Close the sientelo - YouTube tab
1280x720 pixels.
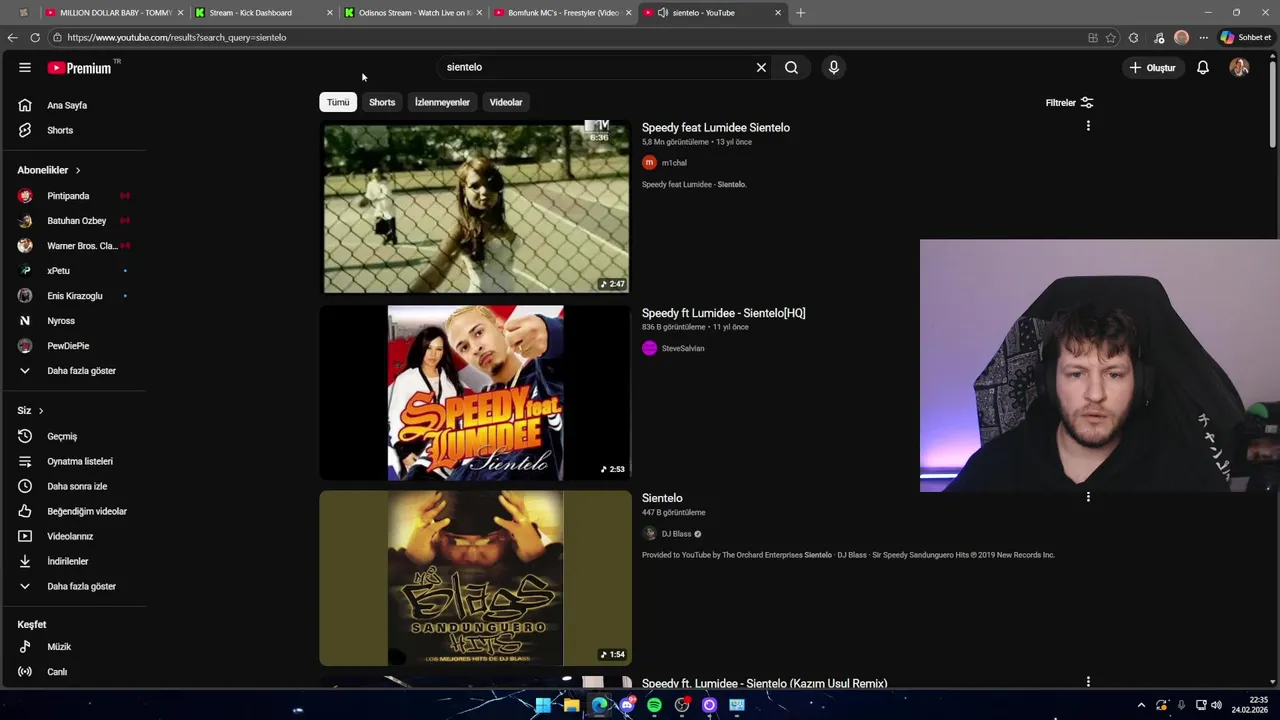[778, 13]
